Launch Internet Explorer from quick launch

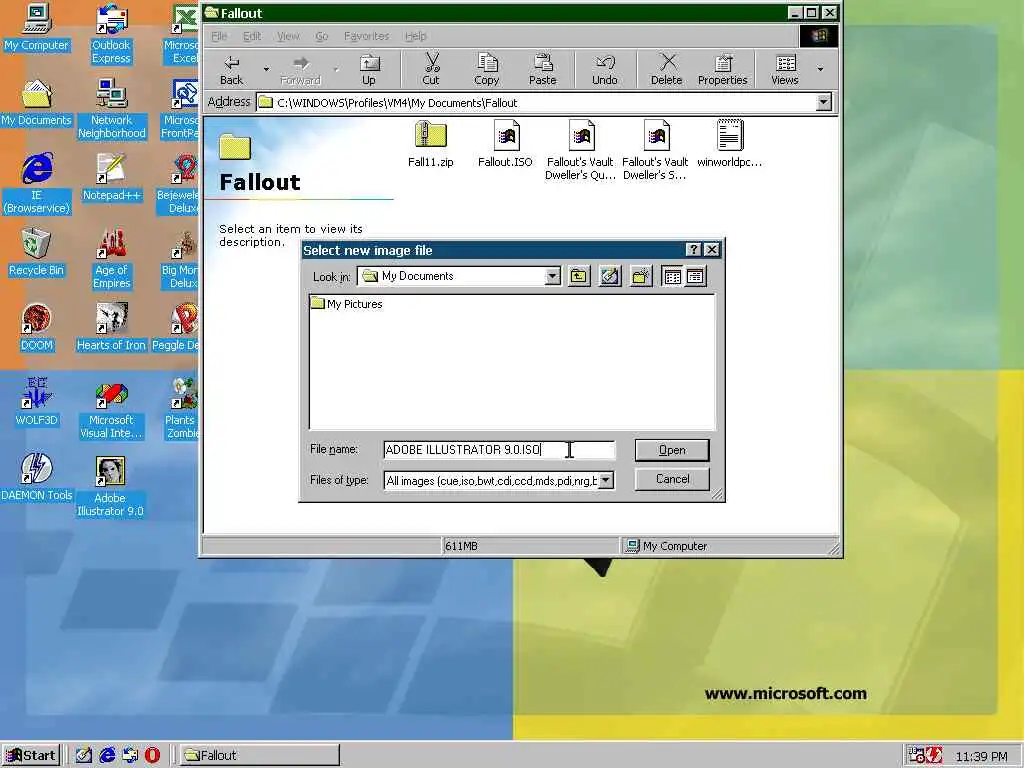coord(107,756)
